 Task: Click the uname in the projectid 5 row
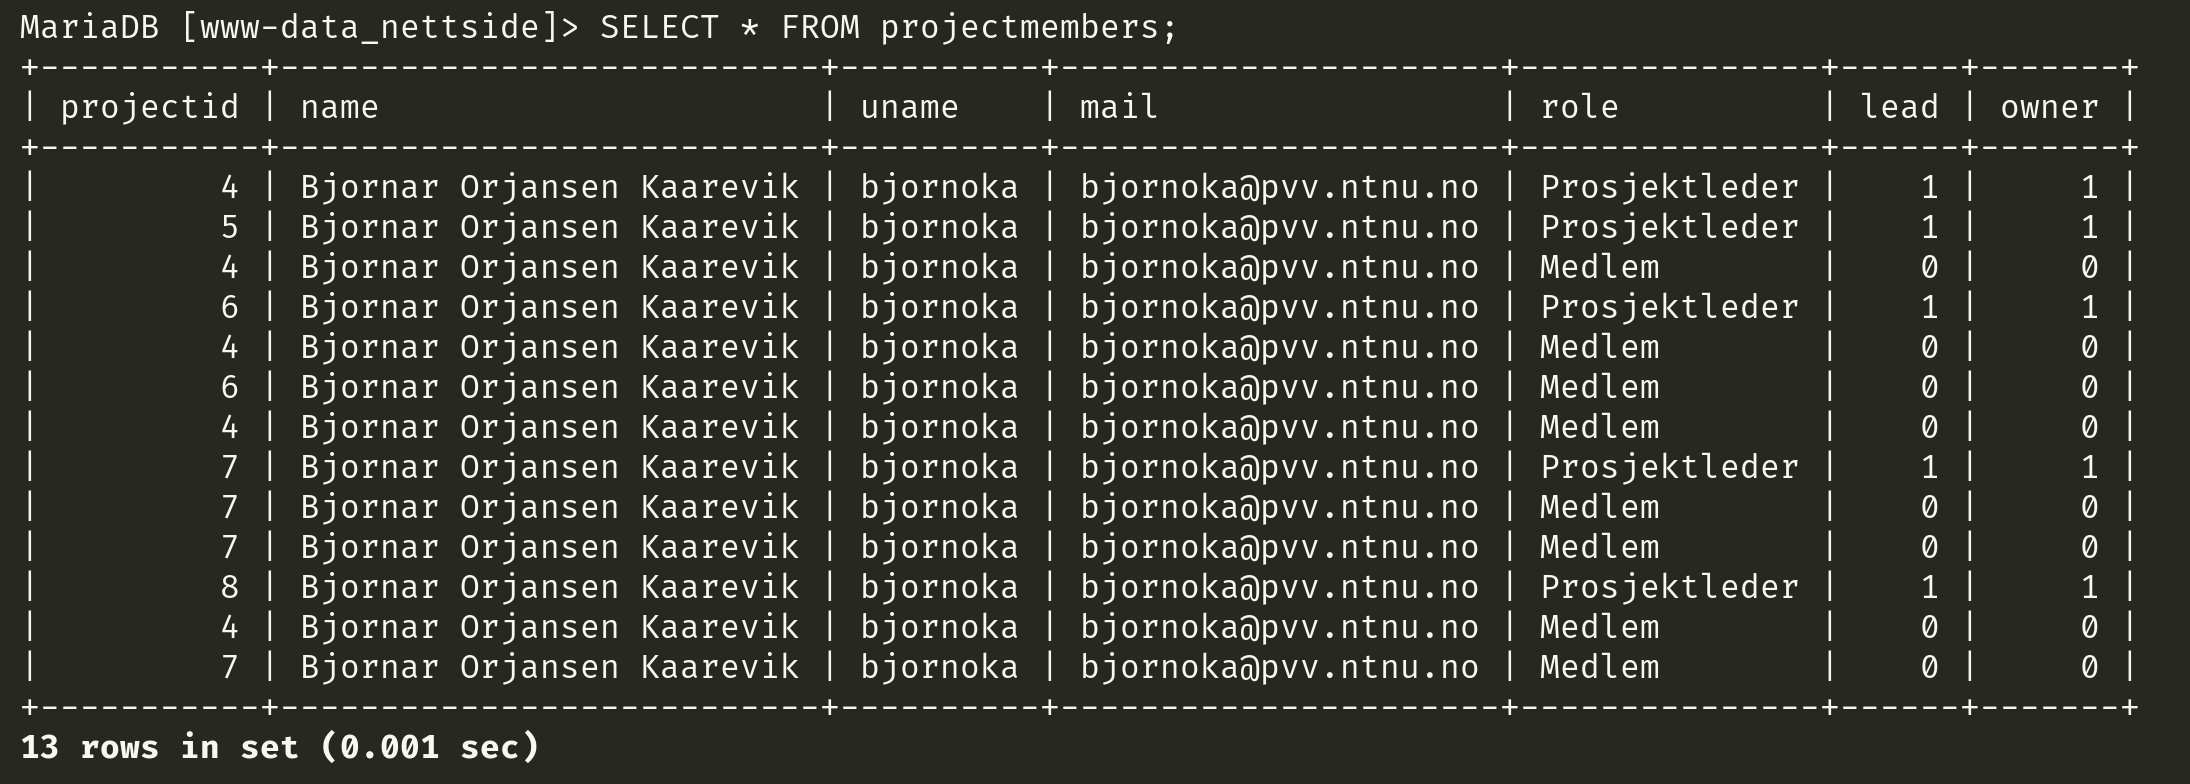coord(939,227)
